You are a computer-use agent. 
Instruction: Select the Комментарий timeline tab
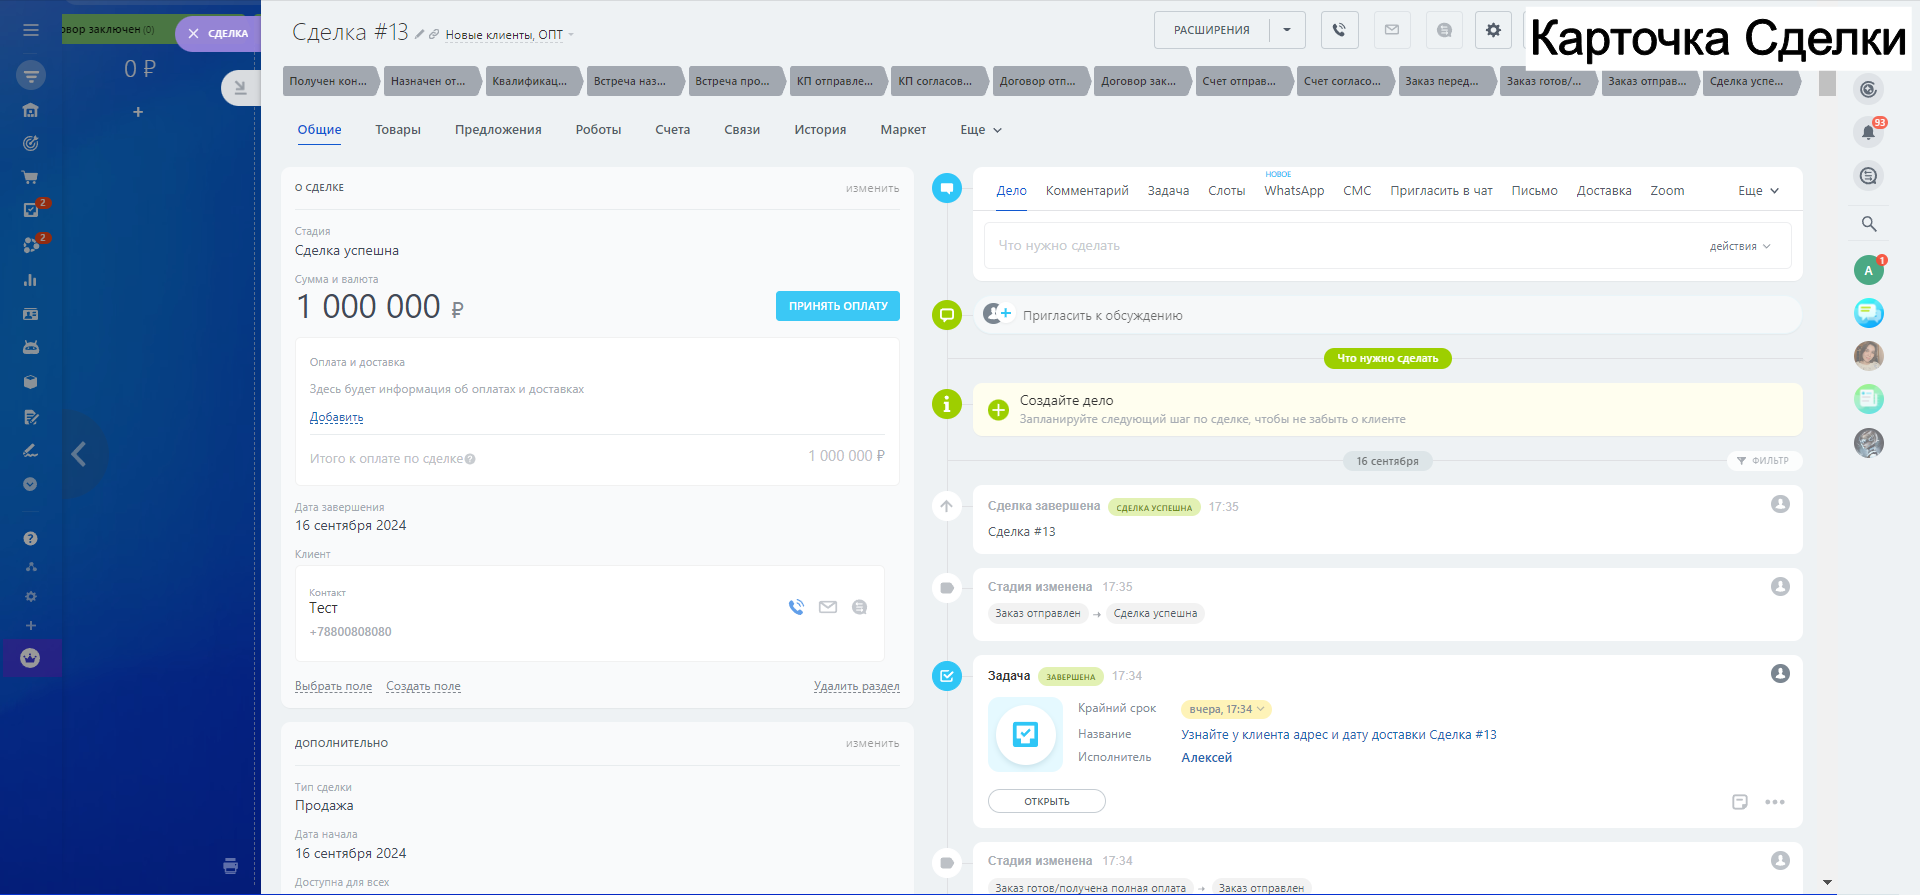[x=1086, y=191]
